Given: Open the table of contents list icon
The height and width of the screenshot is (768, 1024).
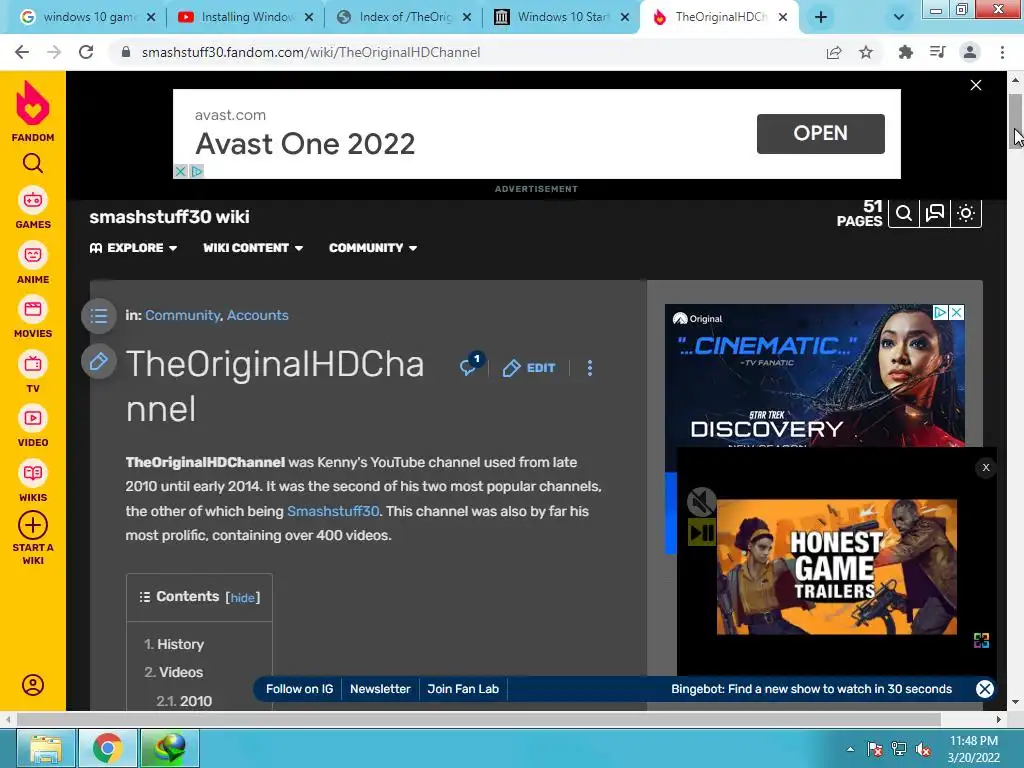Looking at the screenshot, I should pos(99,316).
